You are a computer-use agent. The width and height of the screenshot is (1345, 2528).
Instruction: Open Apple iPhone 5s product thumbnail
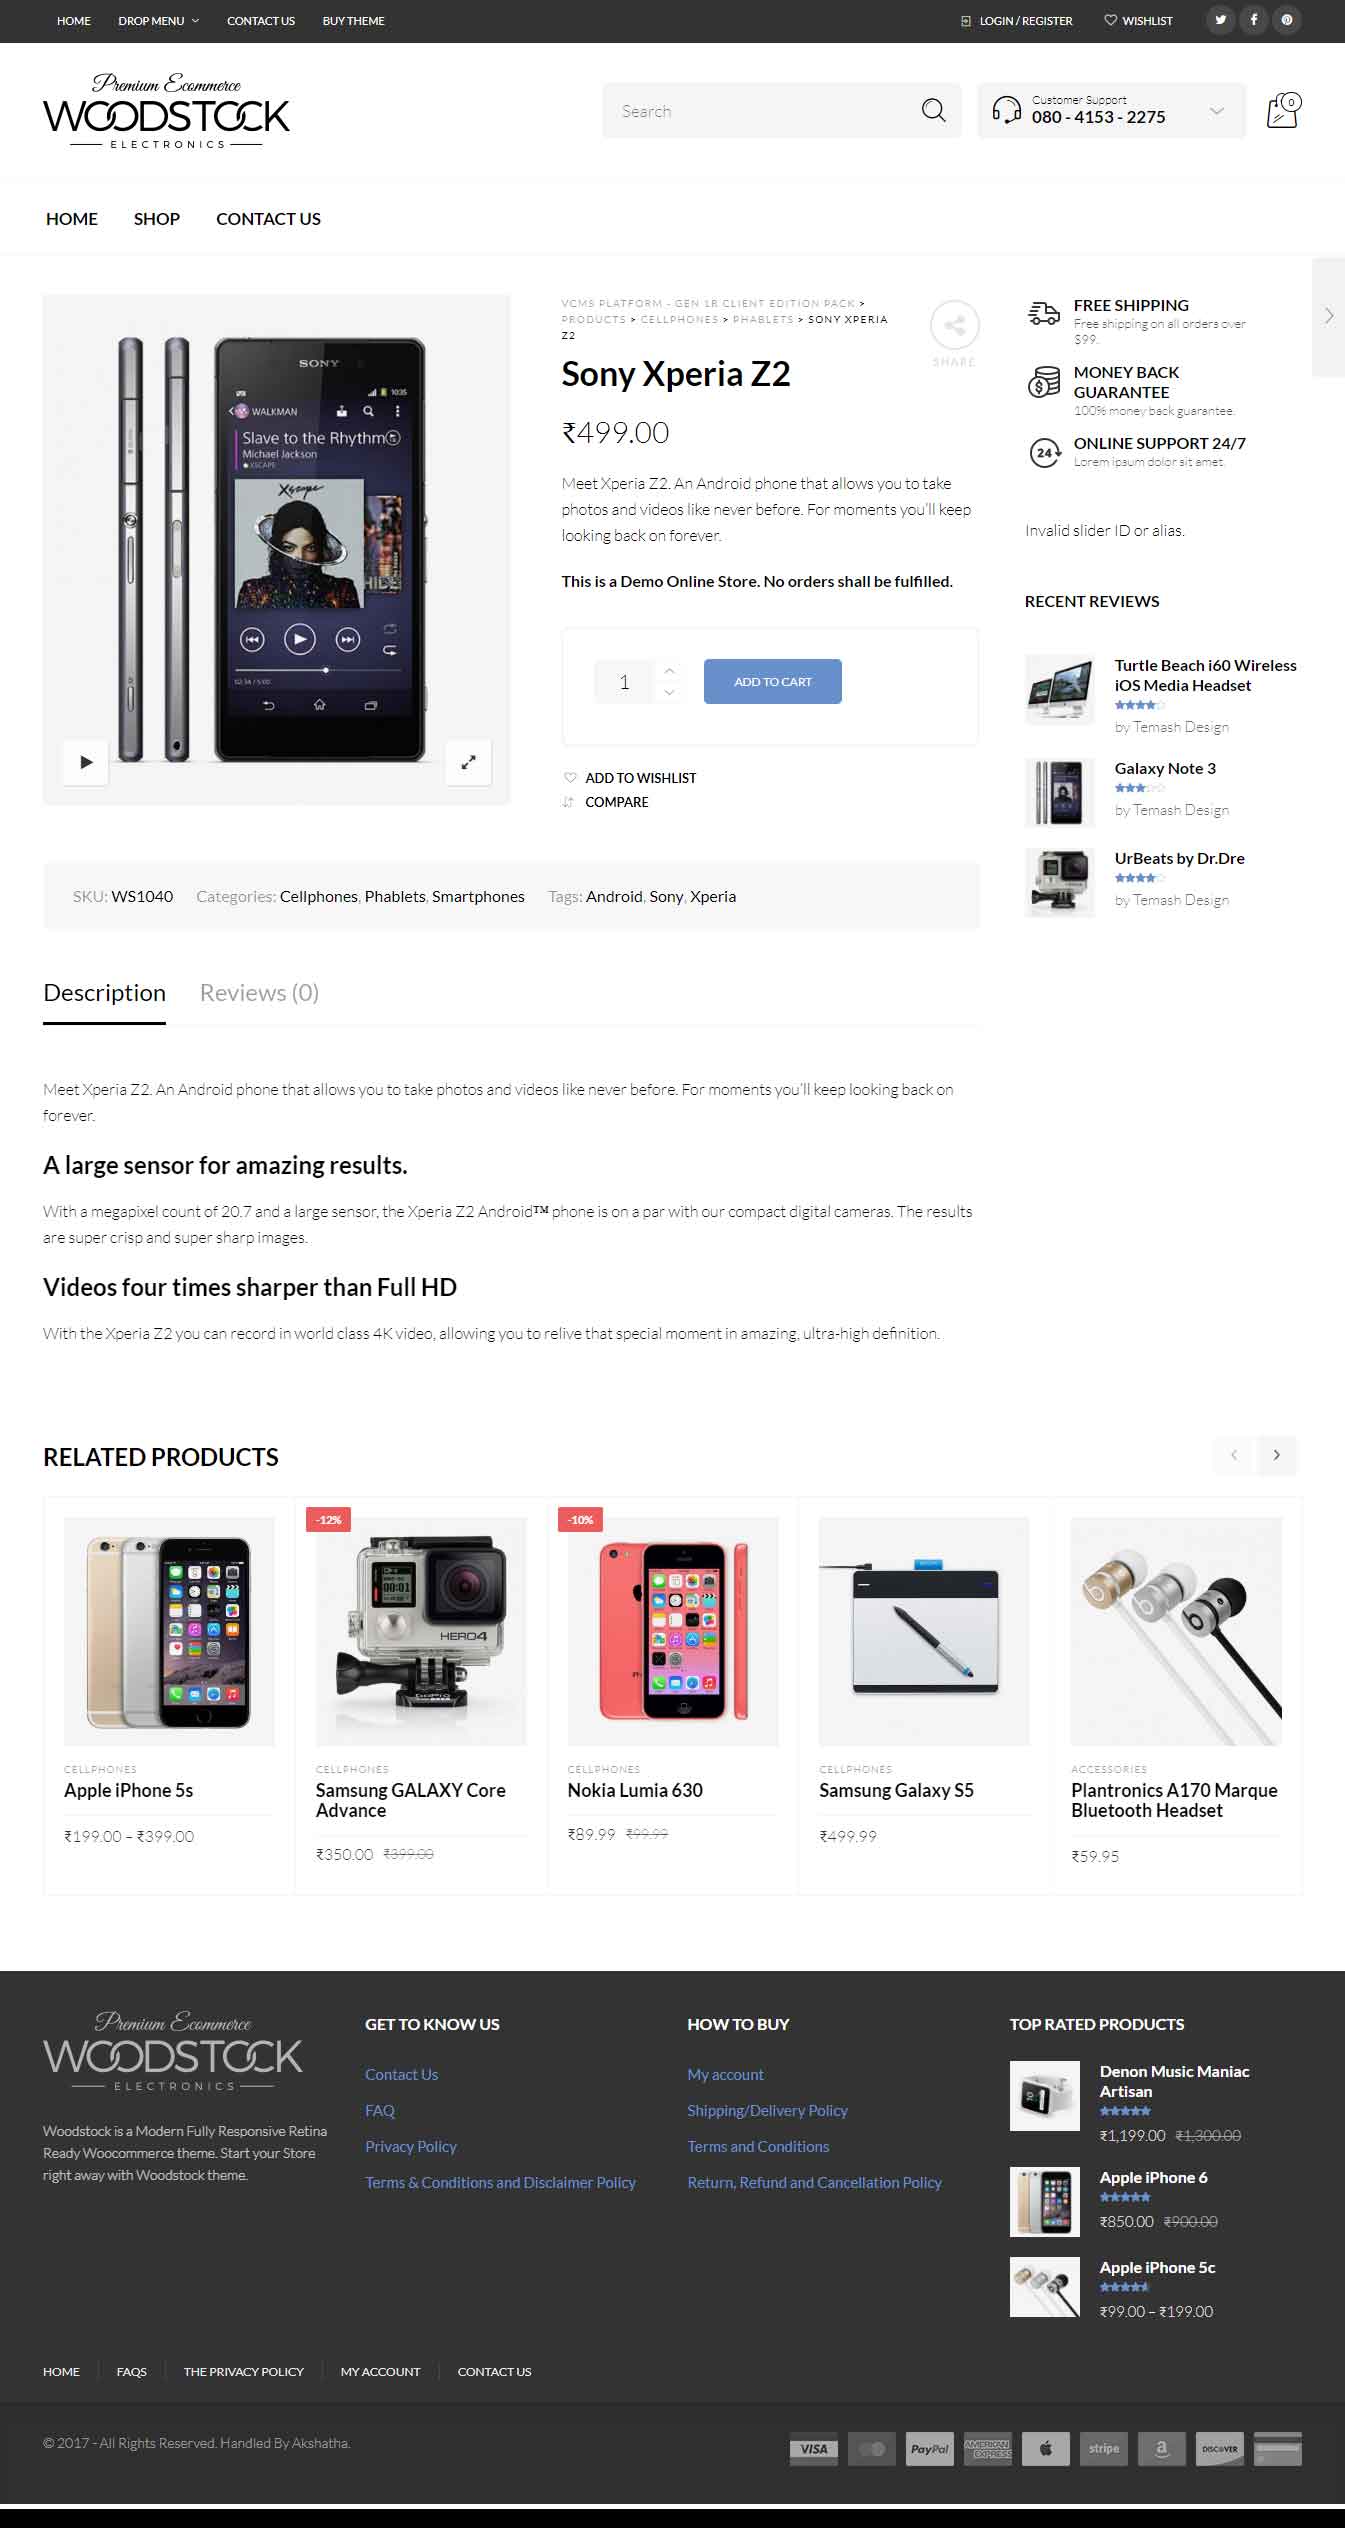click(x=169, y=1631)
